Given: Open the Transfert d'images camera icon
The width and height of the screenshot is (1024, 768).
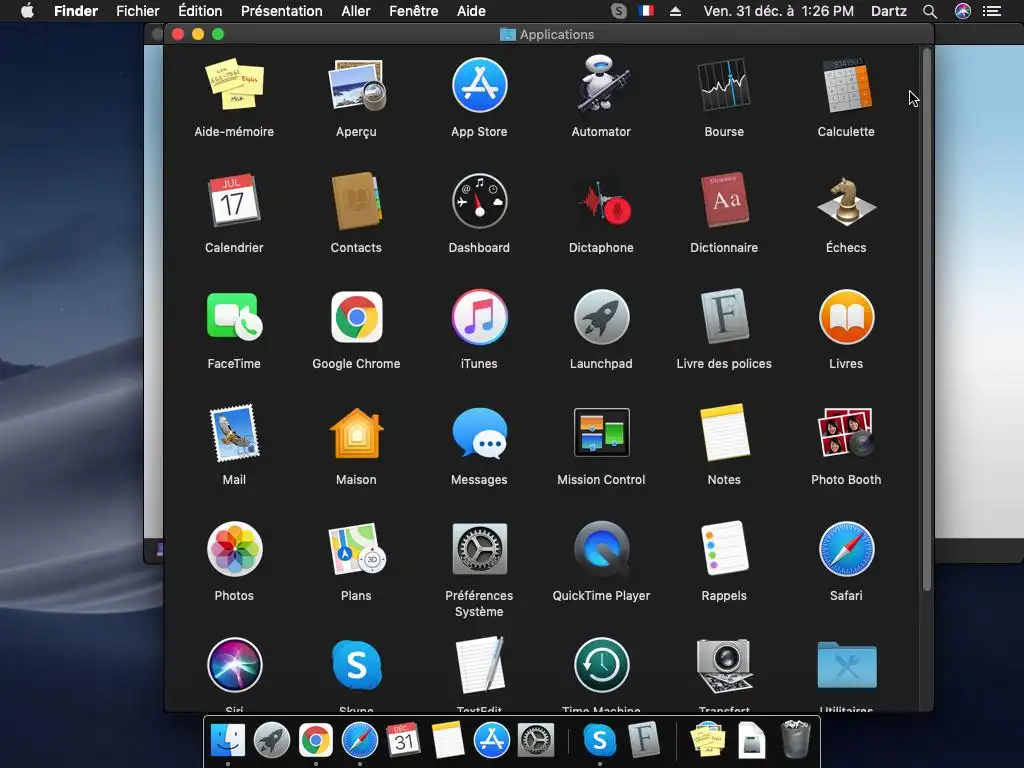Looking at the screenshot, I should (x=724, y=665).
